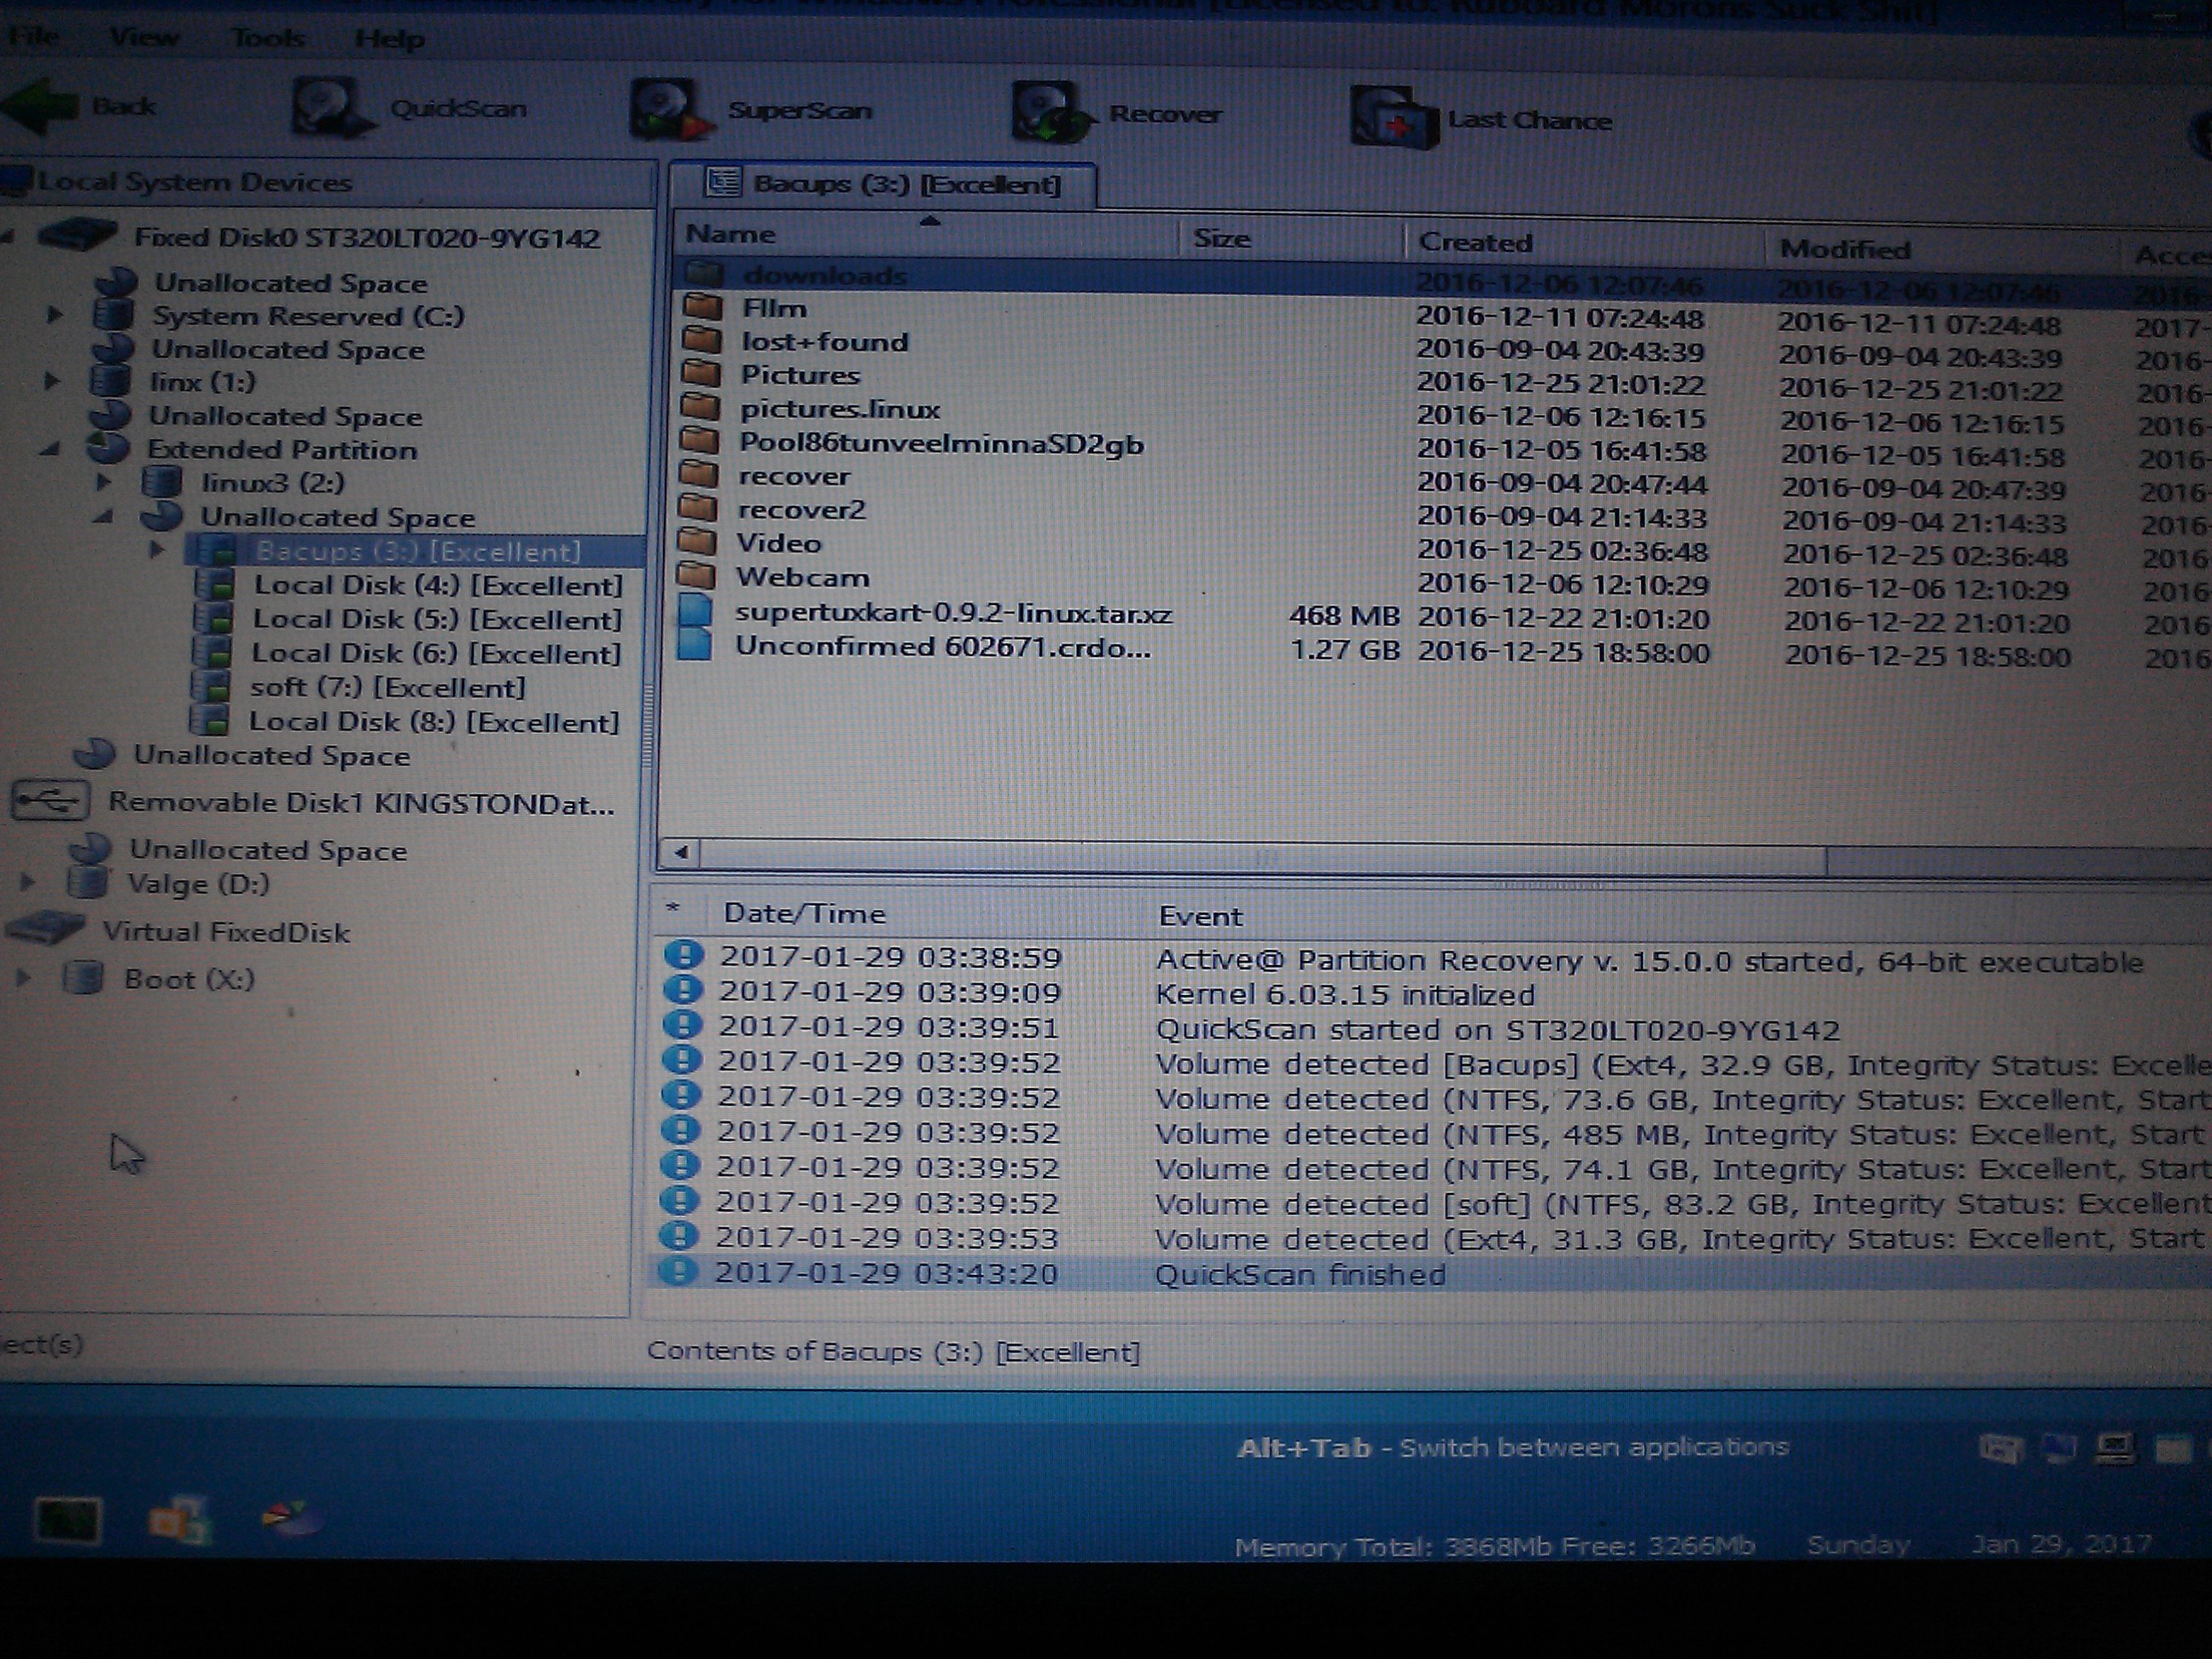Start SuperScan from the toolbar
Viewport: 2212px width, 1659px height.
click(x=668, y=111)
